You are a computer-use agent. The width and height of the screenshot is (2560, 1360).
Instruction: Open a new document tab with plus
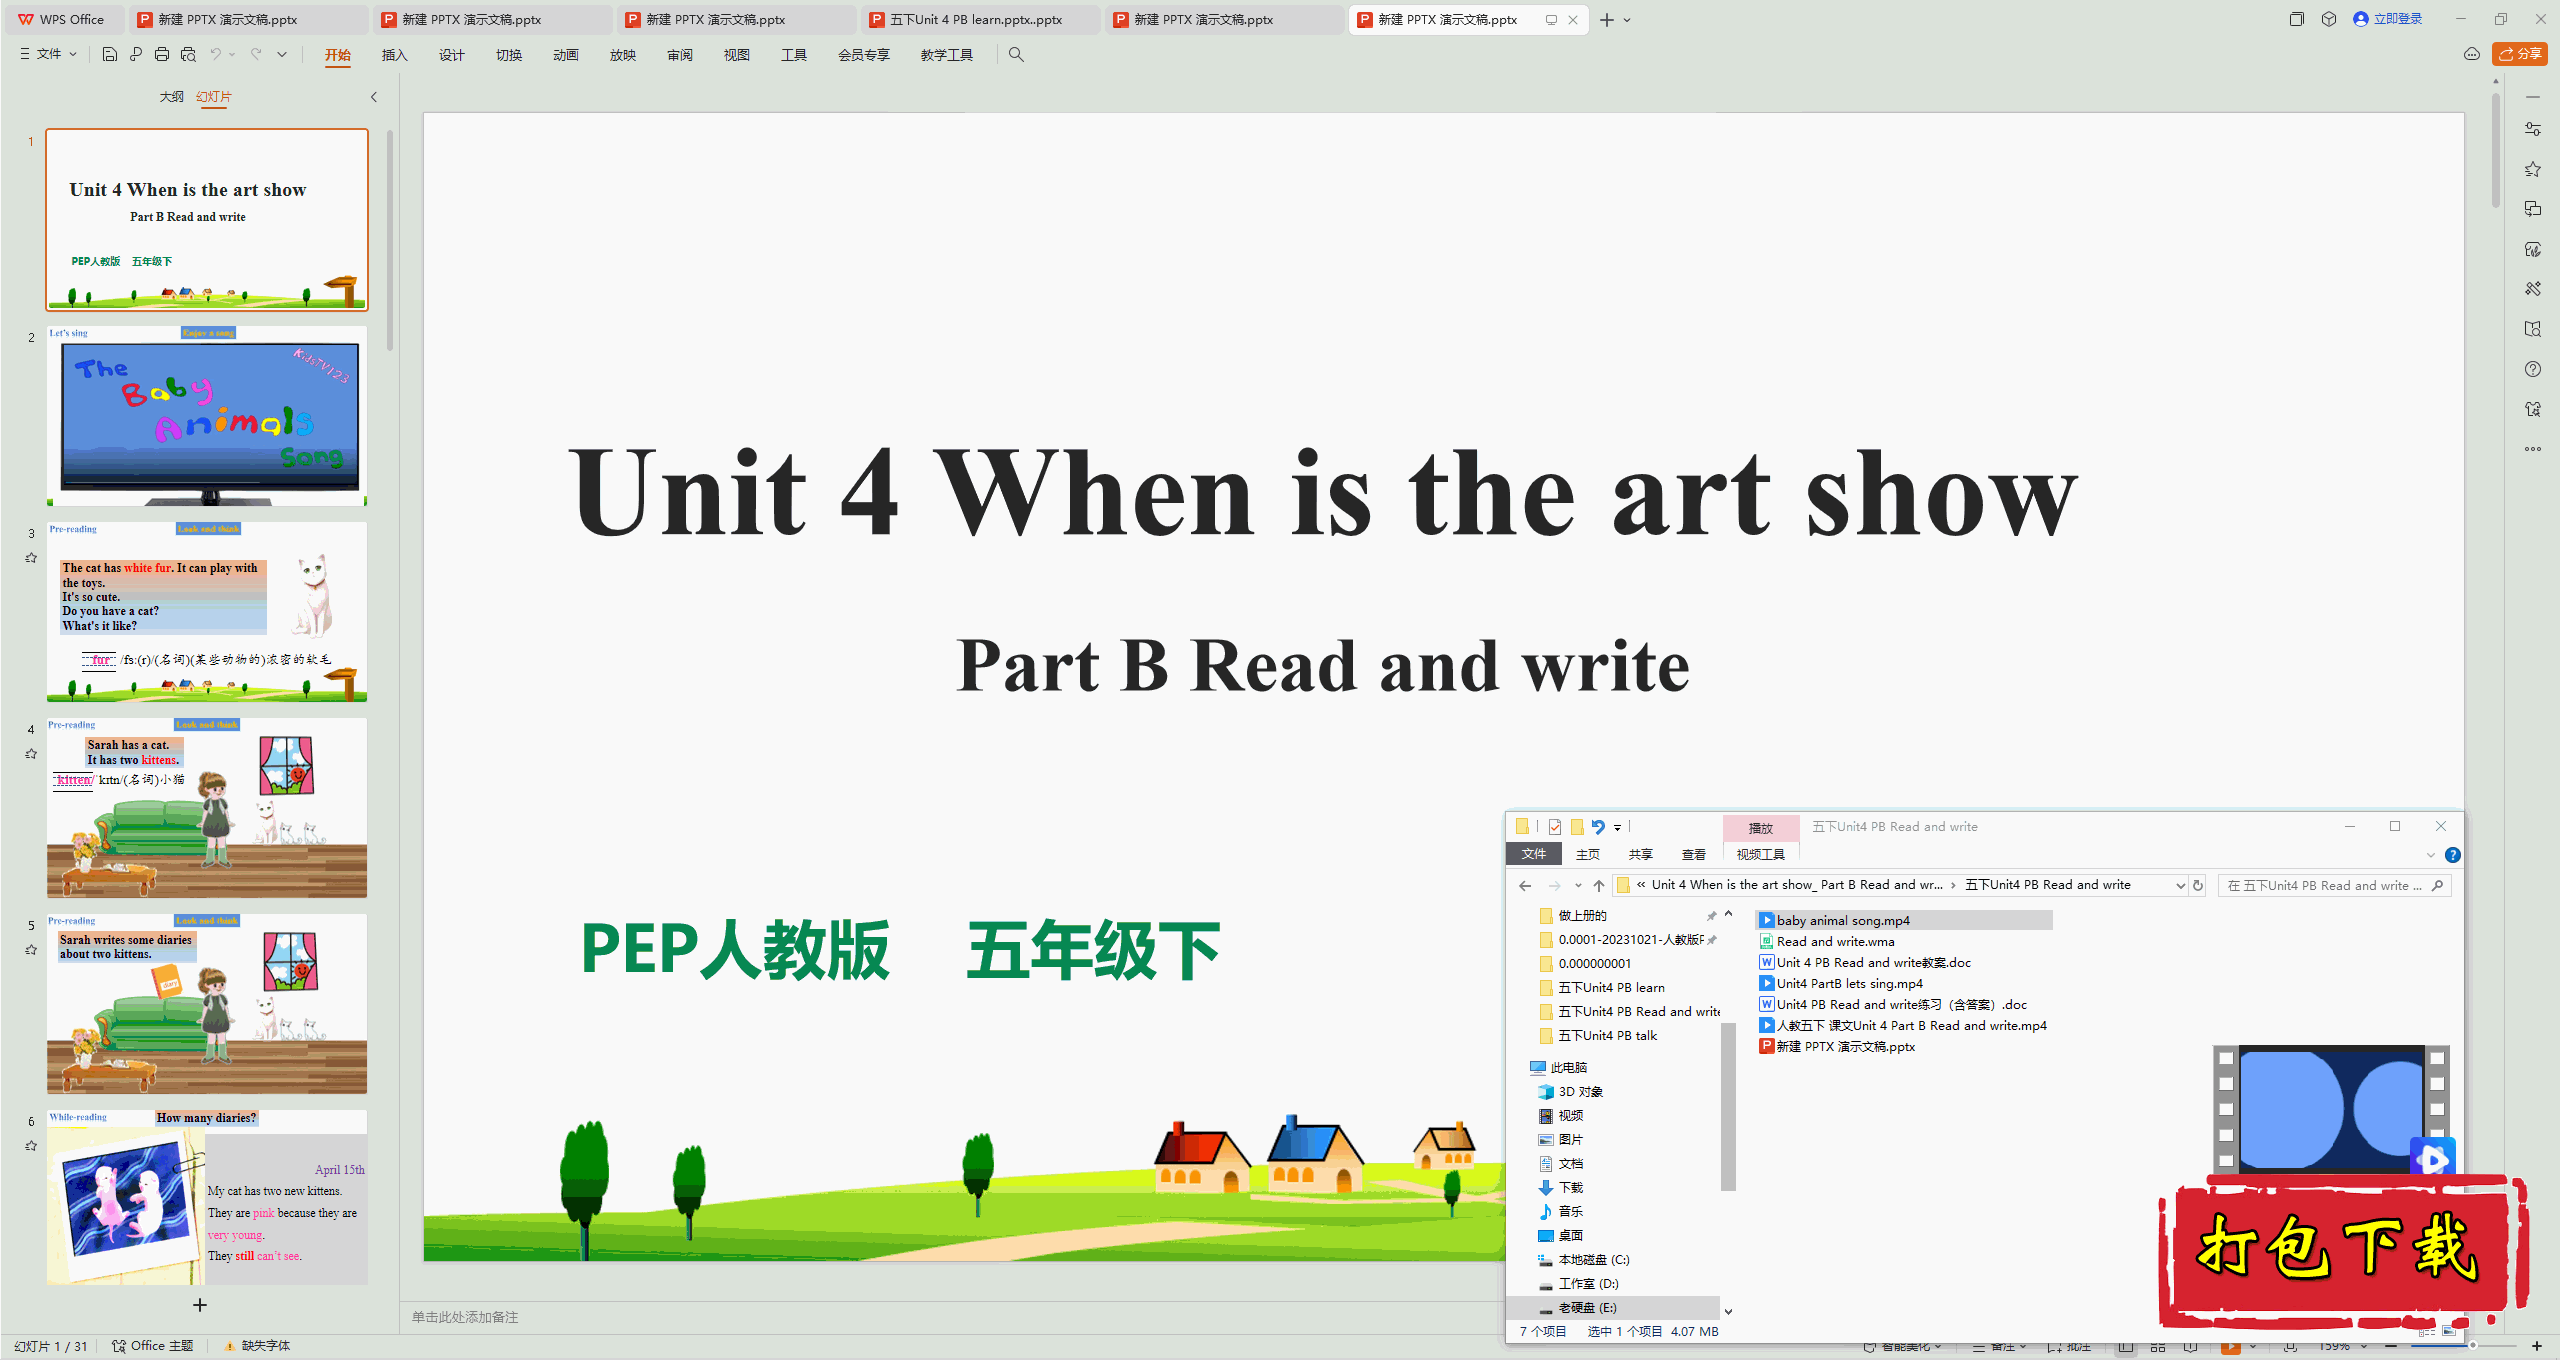1606,20
